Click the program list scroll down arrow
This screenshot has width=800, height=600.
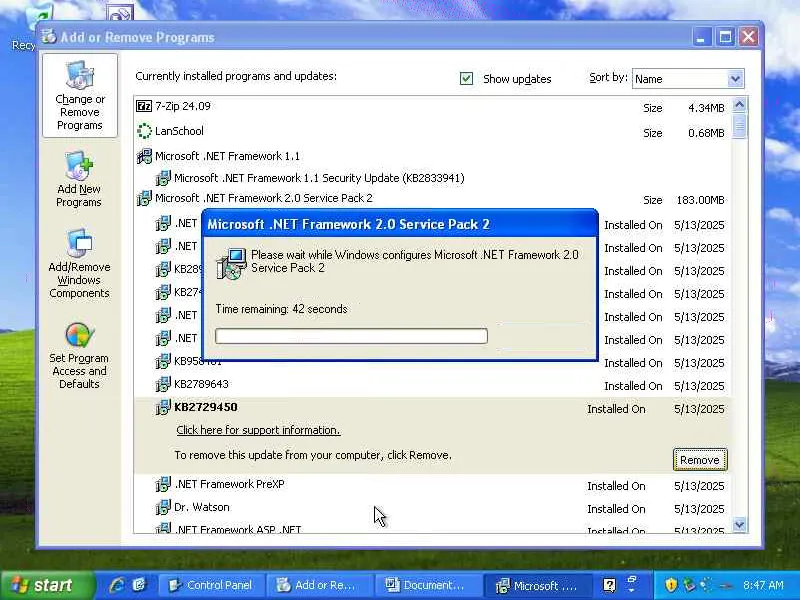[739, 524]
